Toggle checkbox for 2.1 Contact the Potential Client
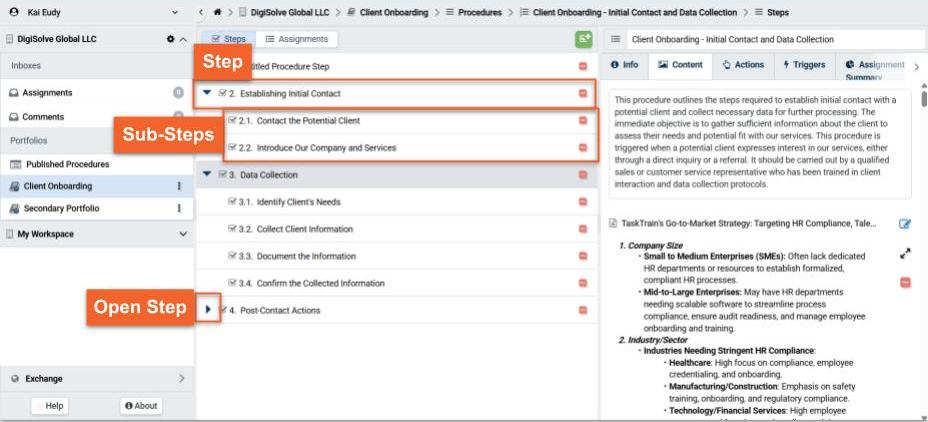Screen dimensions: 928x422 point(233,121)
